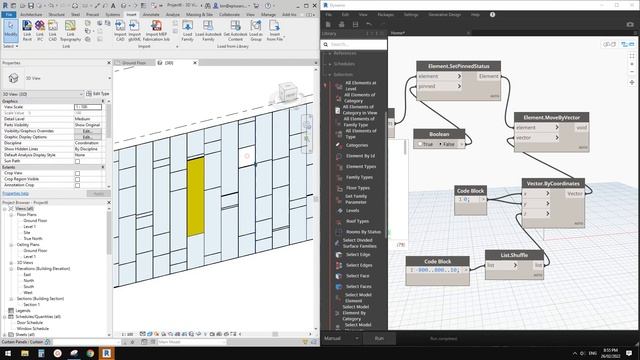Click Import MEP Fabrication Job icon
Image resolution: width=640 pixels, height=360 pixels.
(x=156, y=31)
